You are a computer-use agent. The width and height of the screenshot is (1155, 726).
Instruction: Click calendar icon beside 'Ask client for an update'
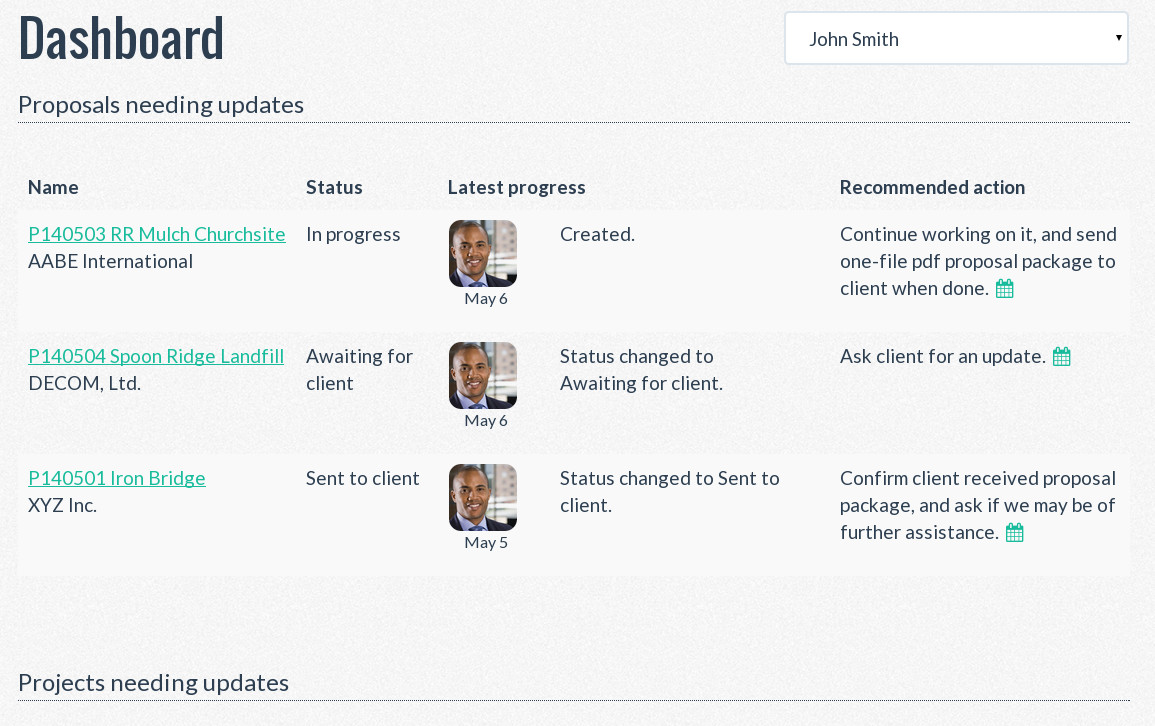pyautogui.click(x=1062, y=356)
